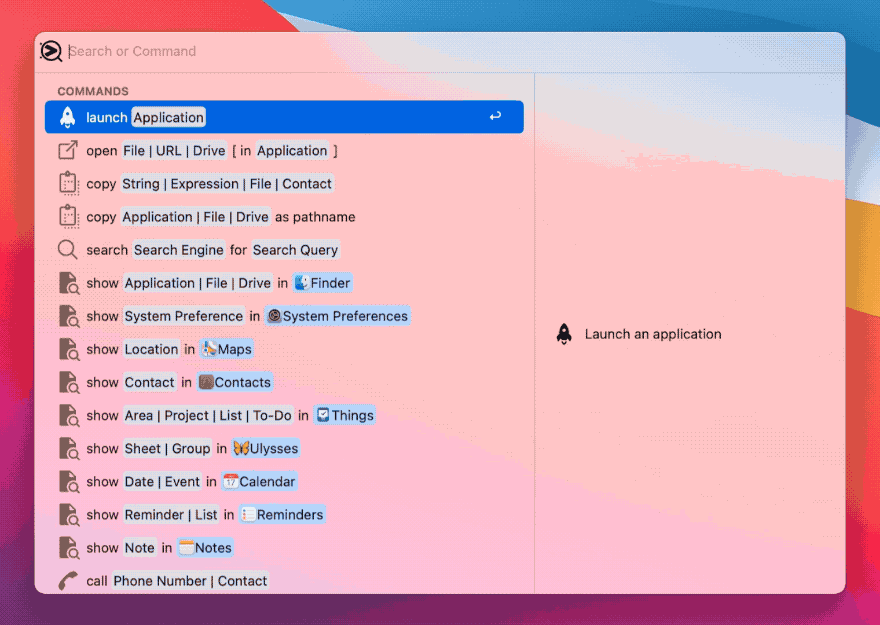Select the System Preference placeholder
Viewport: 880px width, 625px height.
point(184,316)
